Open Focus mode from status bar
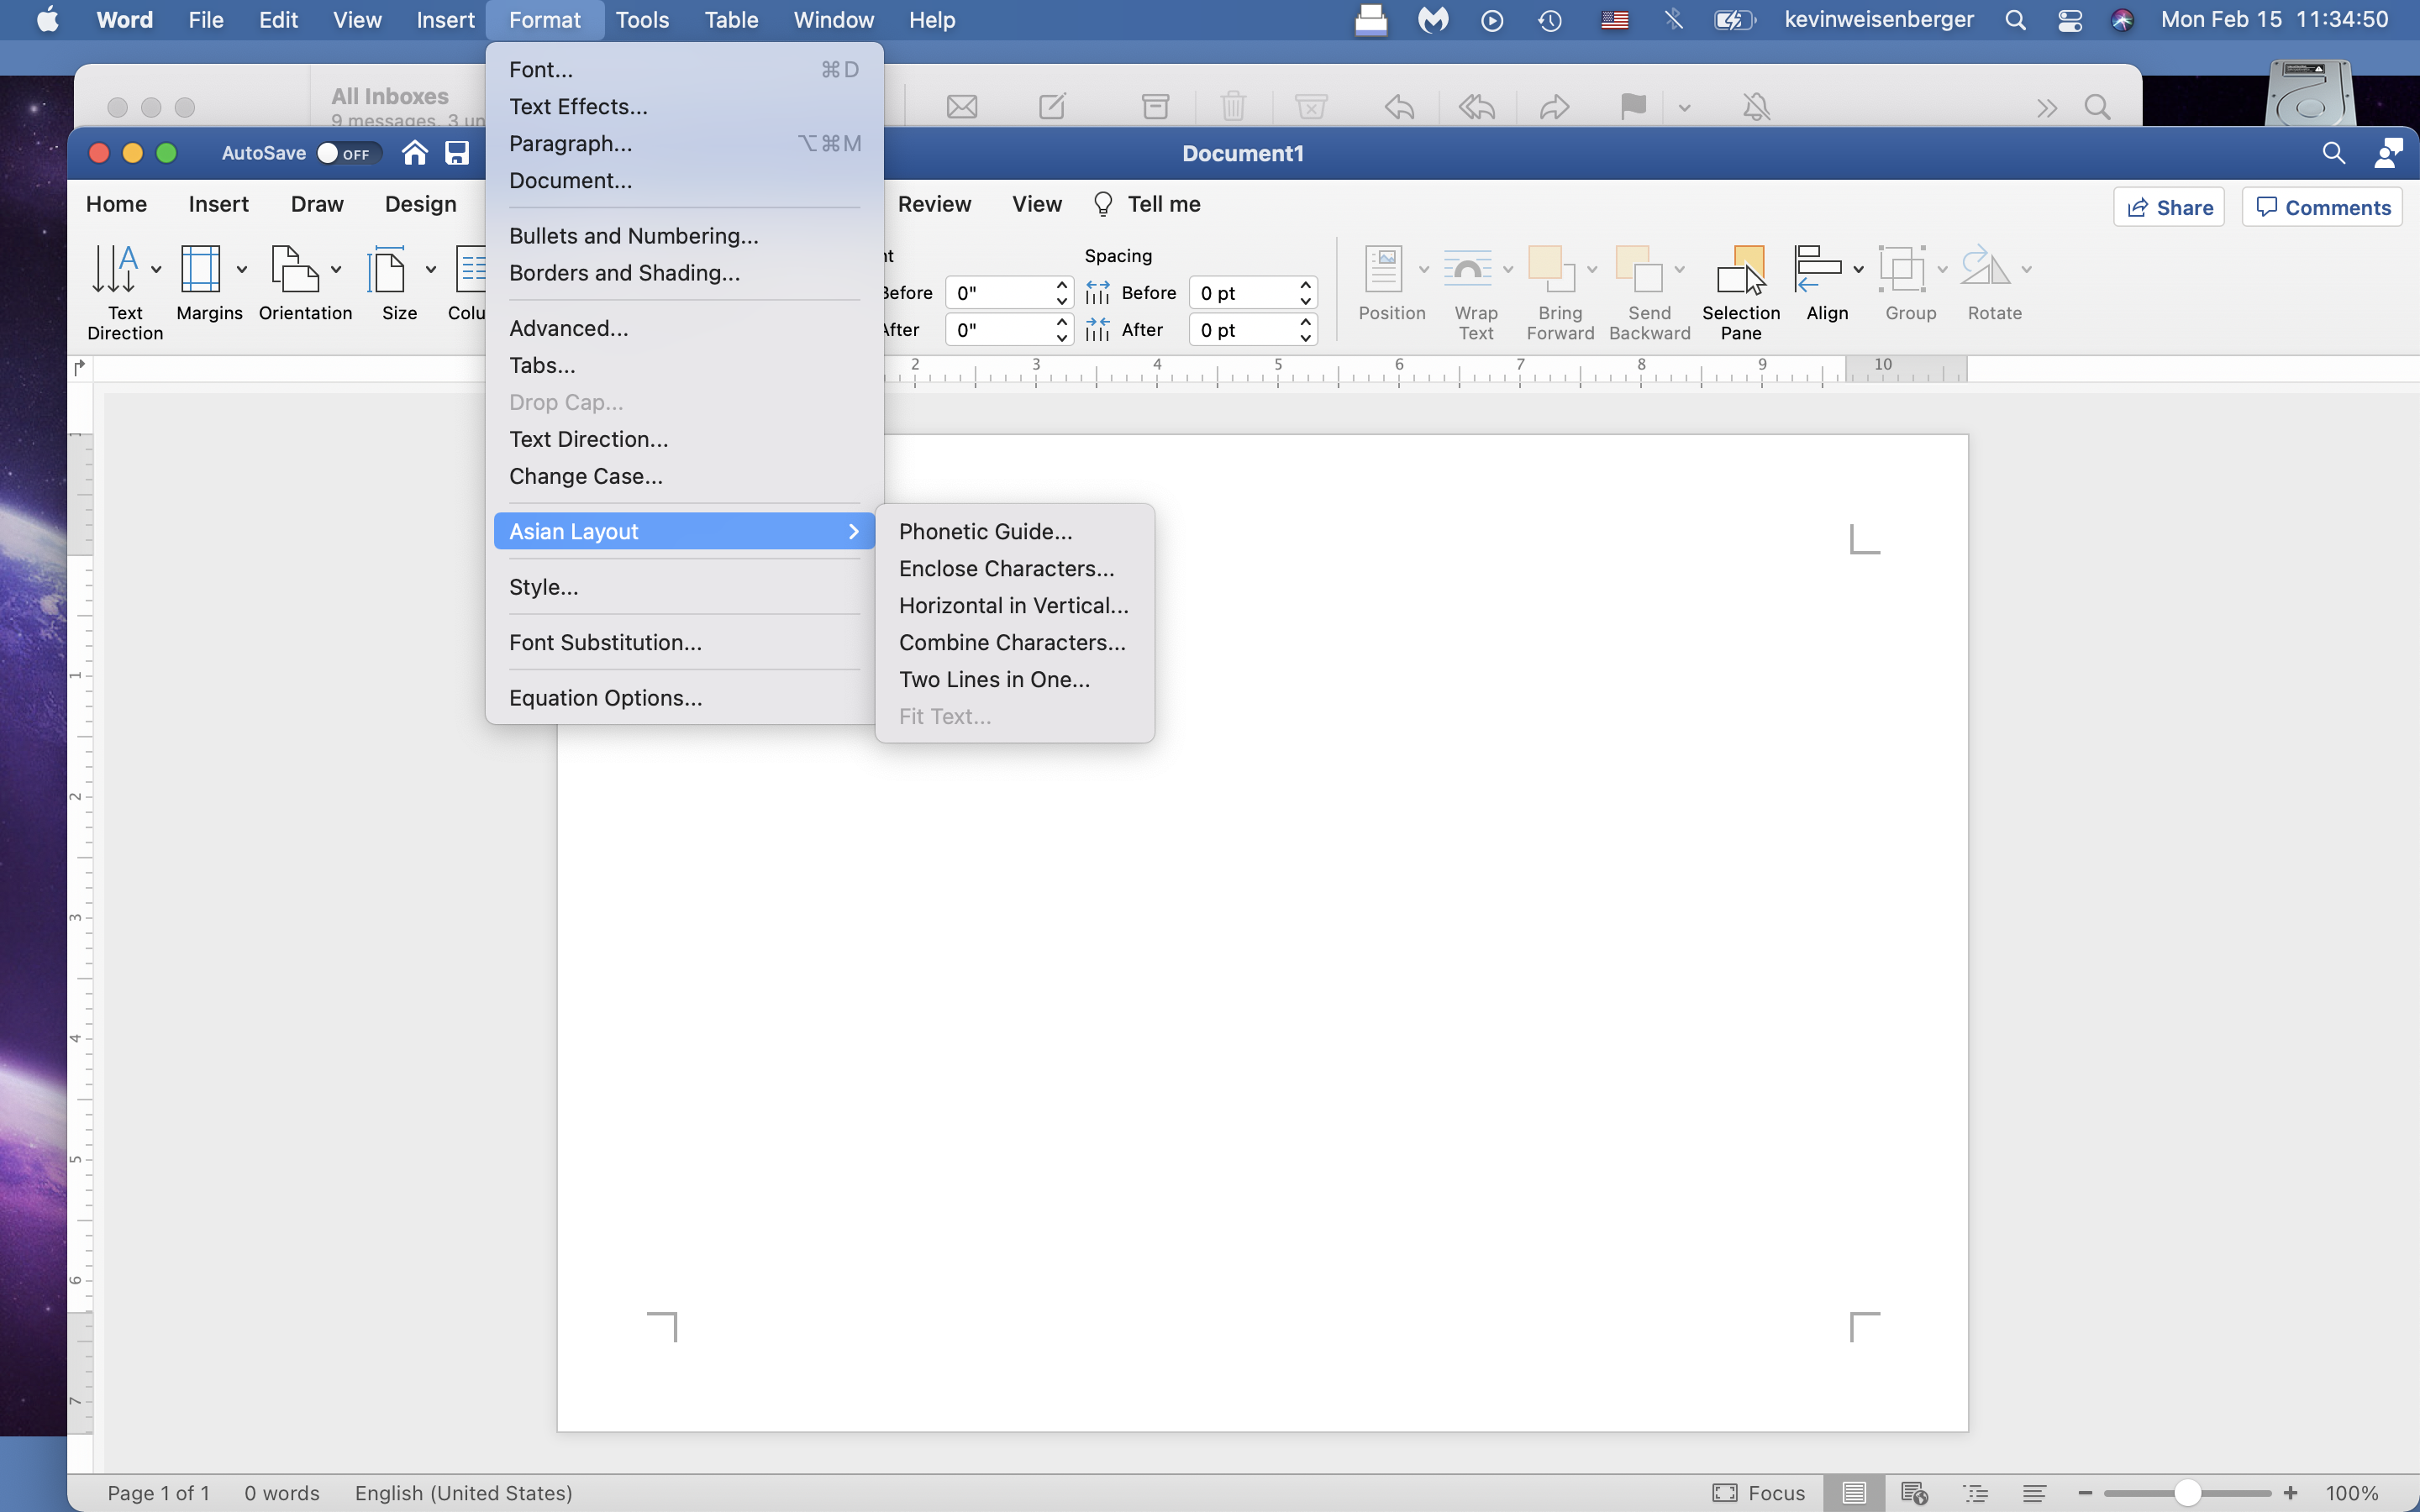 1758,1492
